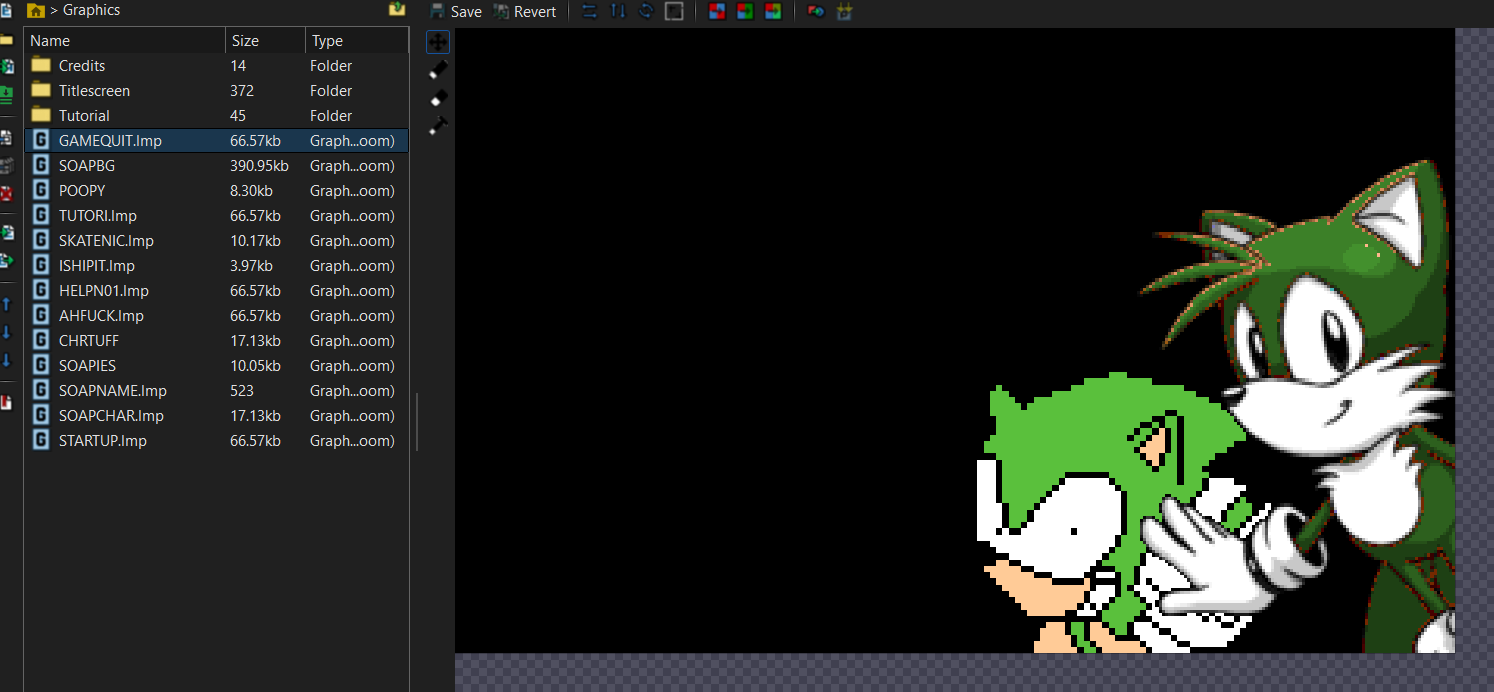The width and height of the screenshot is (1494, 692).
Task: Select the move/drag offset tool
Action: (438, 42)
